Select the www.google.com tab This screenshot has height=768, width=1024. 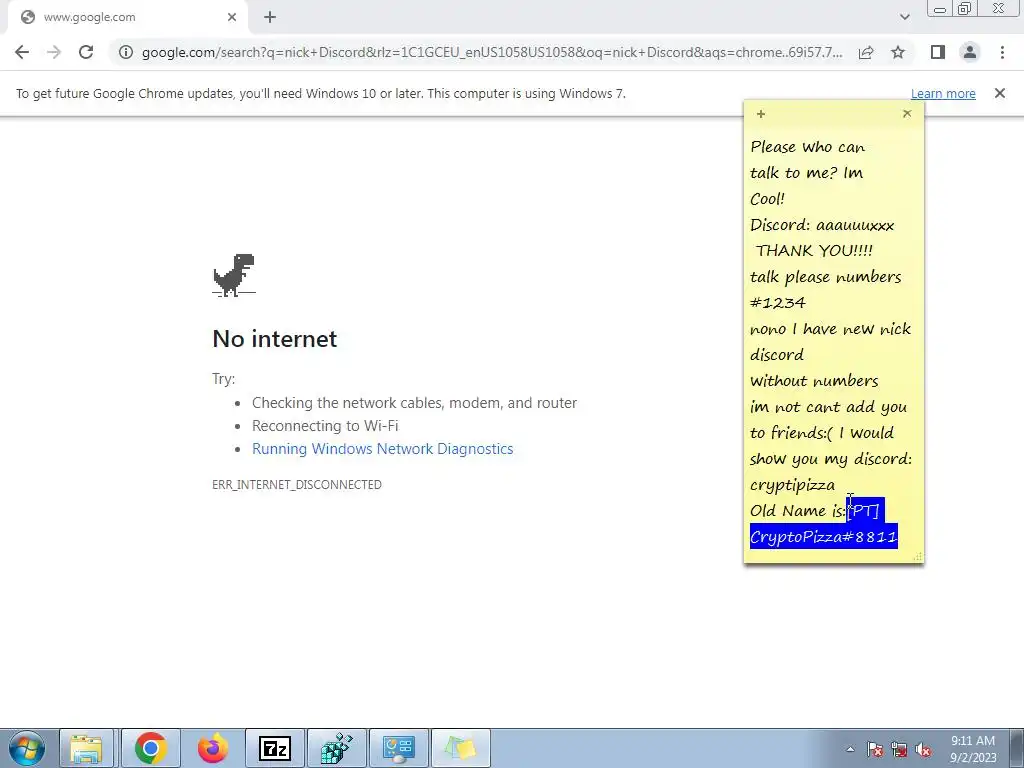point(127,17)
